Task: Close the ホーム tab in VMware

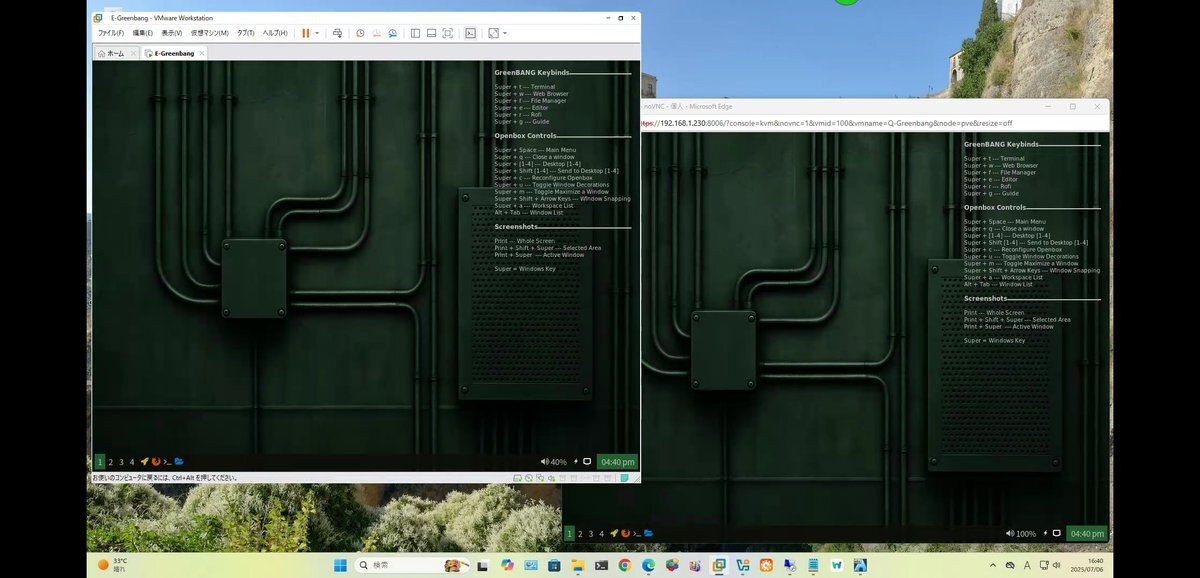Action: tap(132, 53)
